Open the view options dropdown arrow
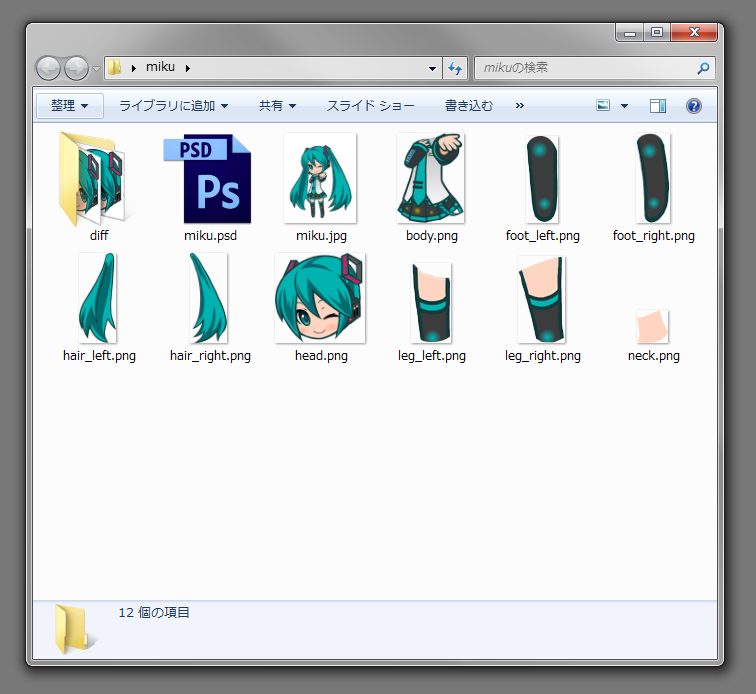The width and height of the screenshot is (756, 694). pos(624,106)
